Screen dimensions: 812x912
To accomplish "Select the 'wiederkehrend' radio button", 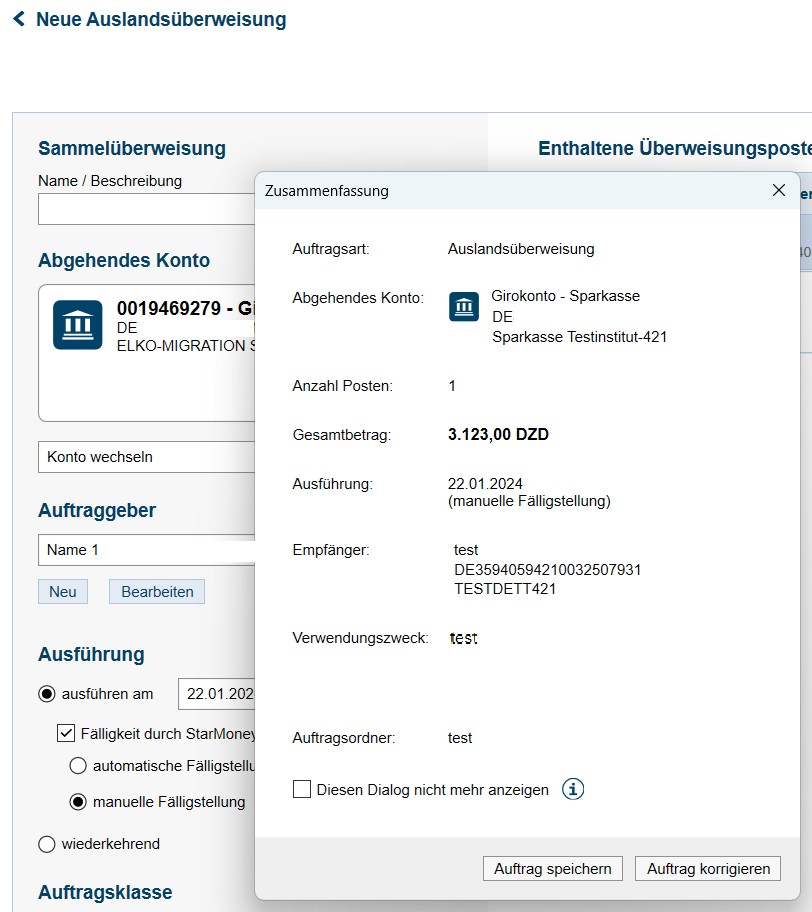I will pyautogui.click(x=47, y=844).
